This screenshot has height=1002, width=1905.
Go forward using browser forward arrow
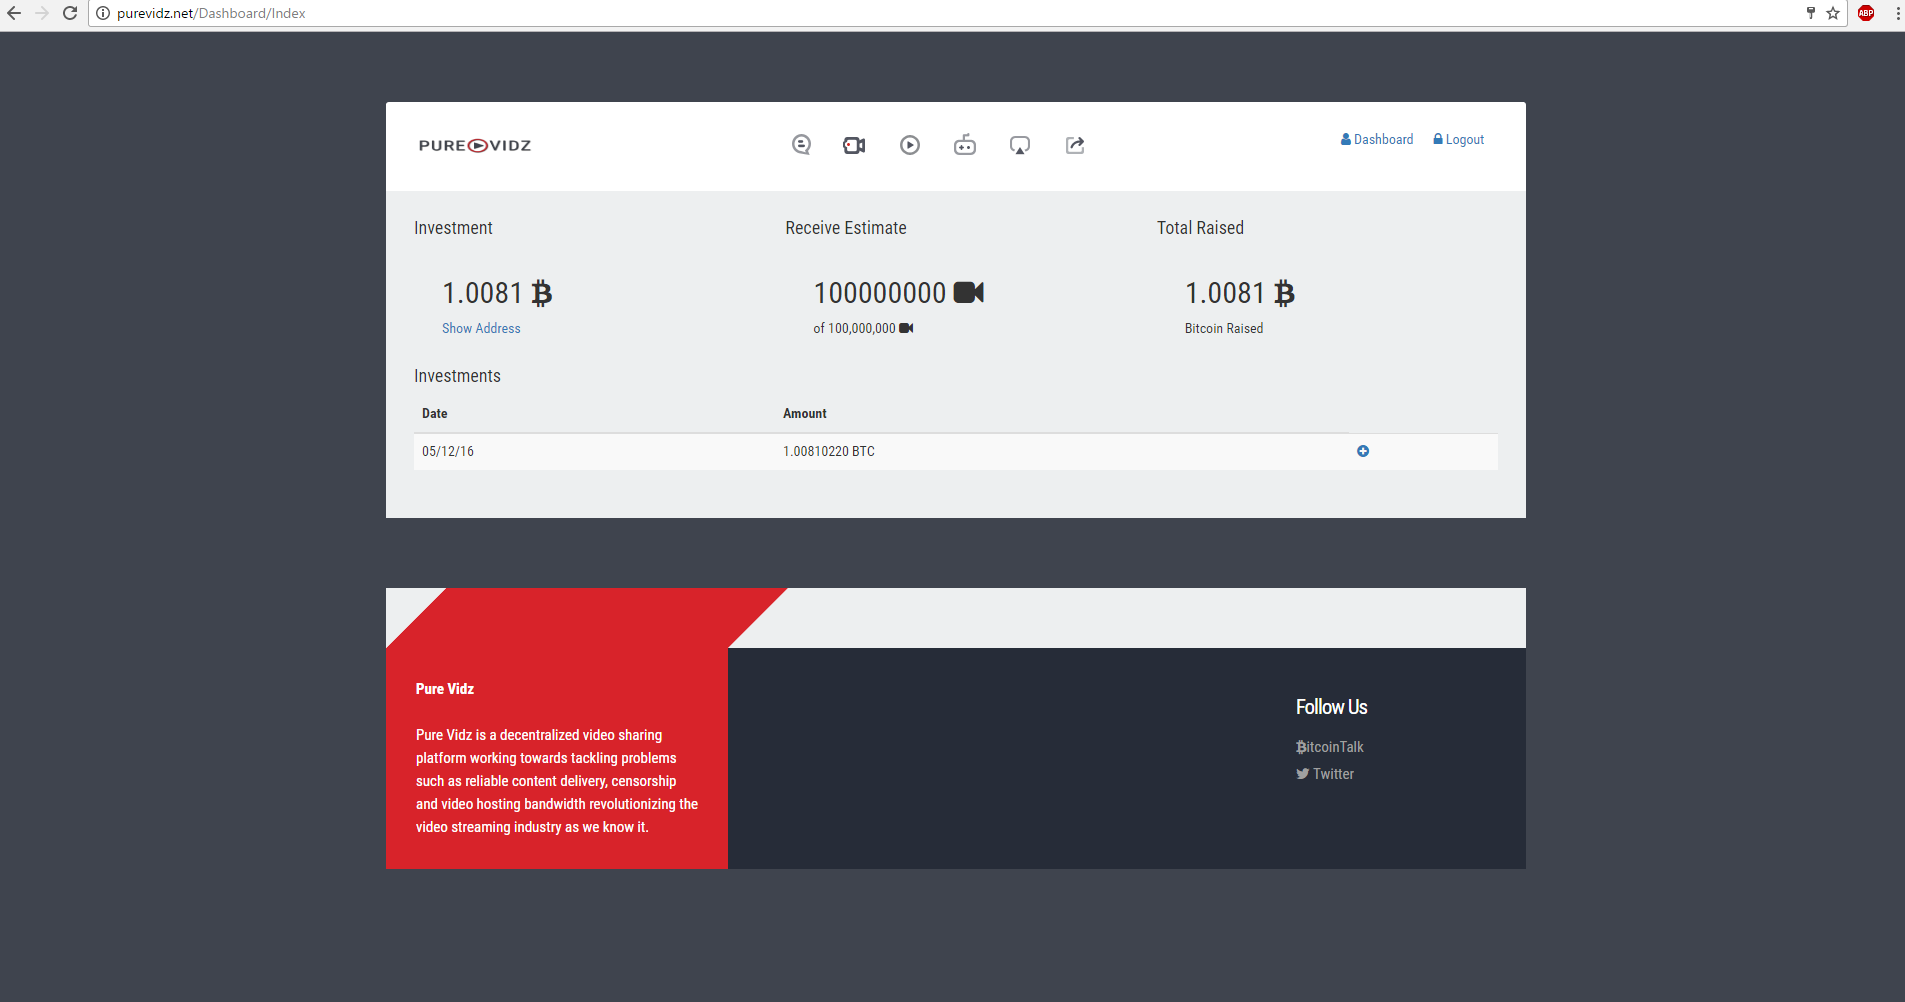[x=42, y=13]
